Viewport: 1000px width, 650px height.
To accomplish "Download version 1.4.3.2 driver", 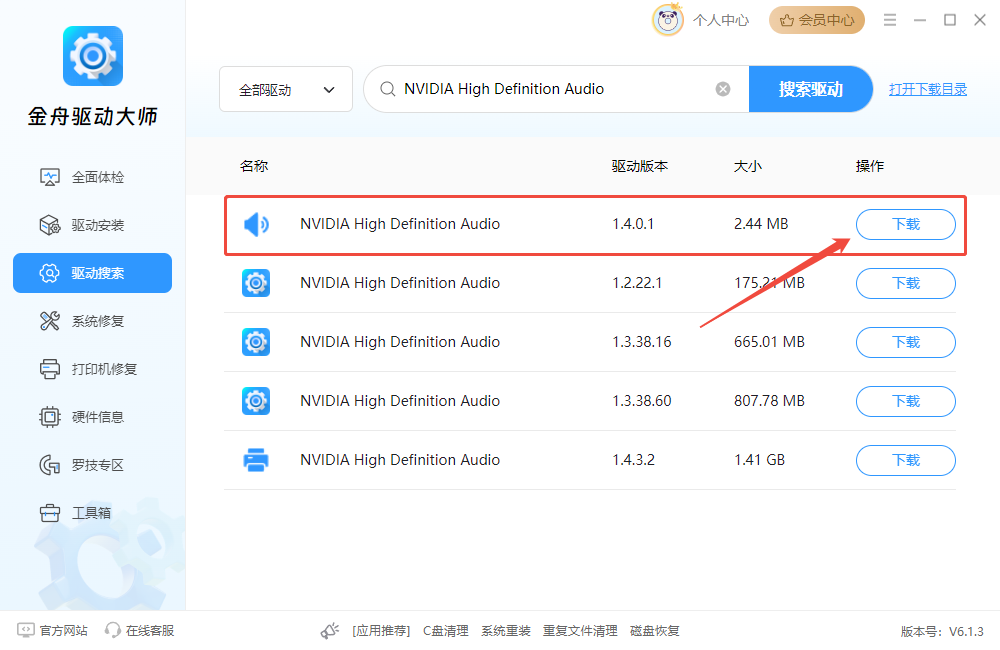I will tap(906, 460).
